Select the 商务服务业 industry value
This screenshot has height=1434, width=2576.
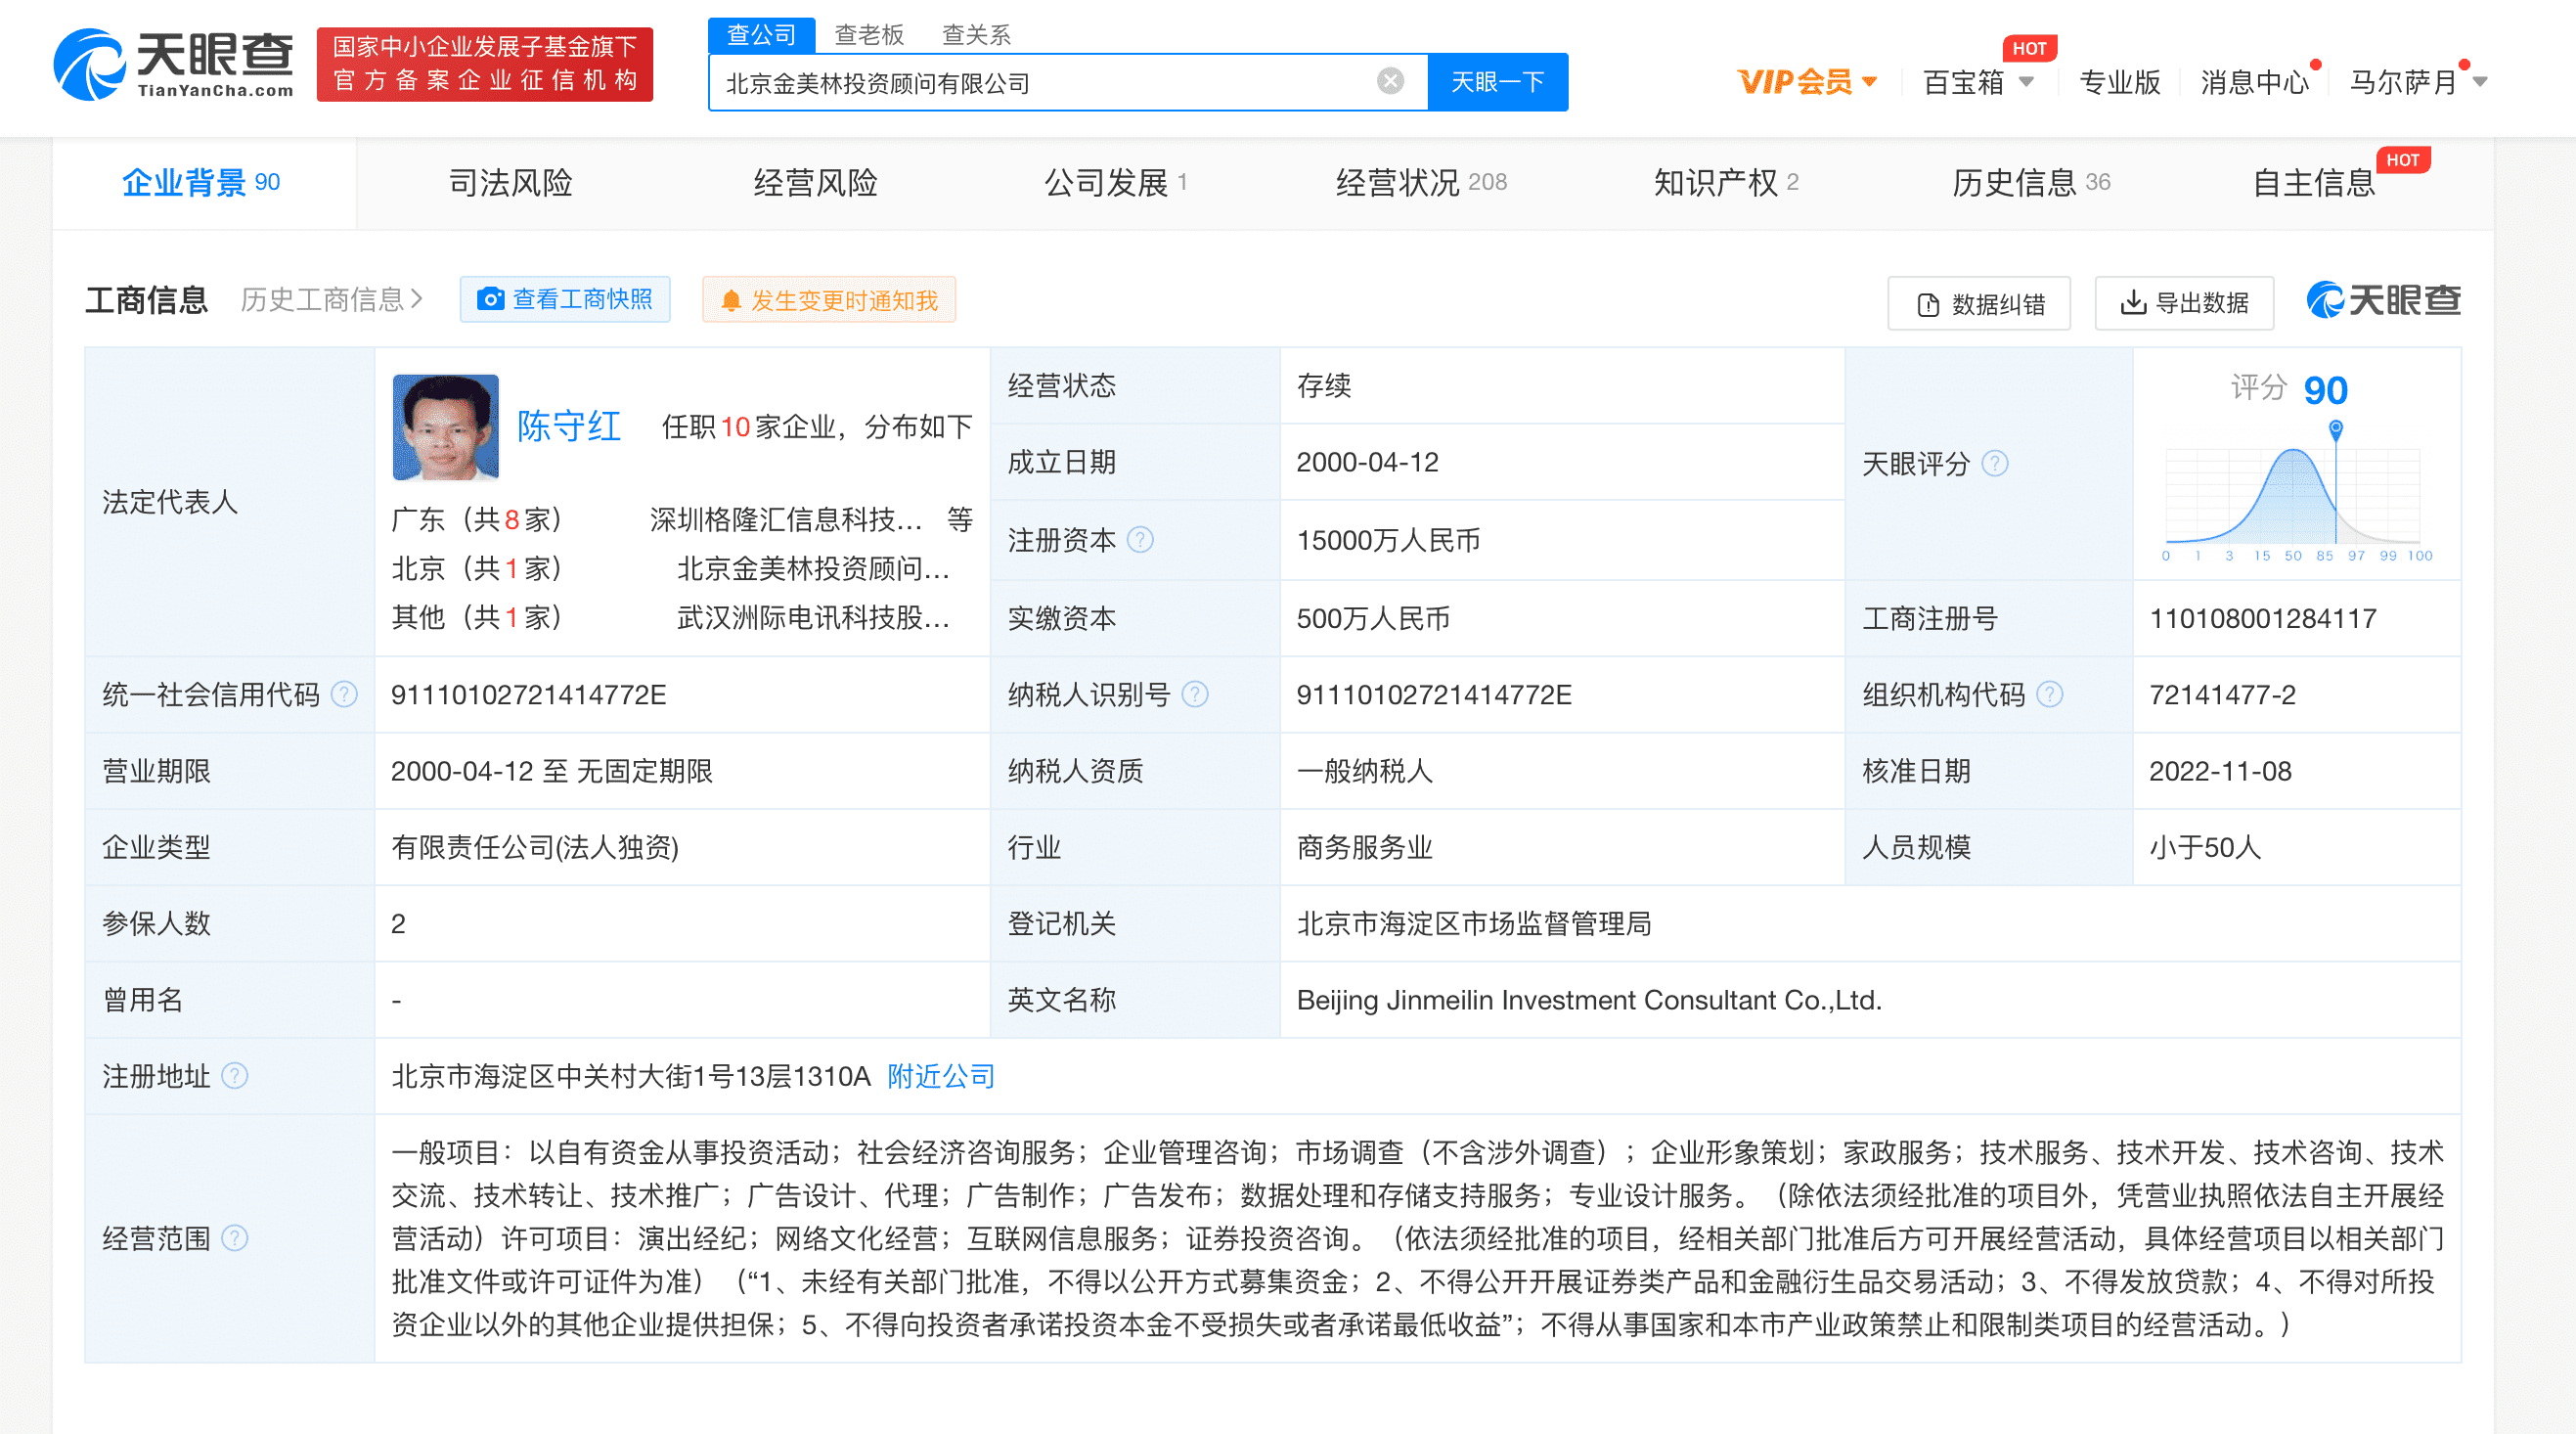click(1365, 847)
